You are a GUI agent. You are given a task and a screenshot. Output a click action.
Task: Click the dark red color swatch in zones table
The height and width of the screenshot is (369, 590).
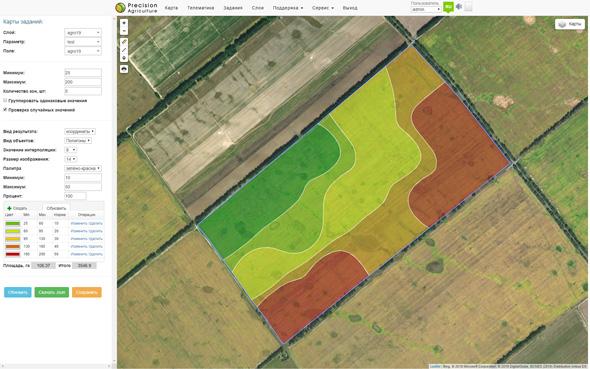(12, 254)
